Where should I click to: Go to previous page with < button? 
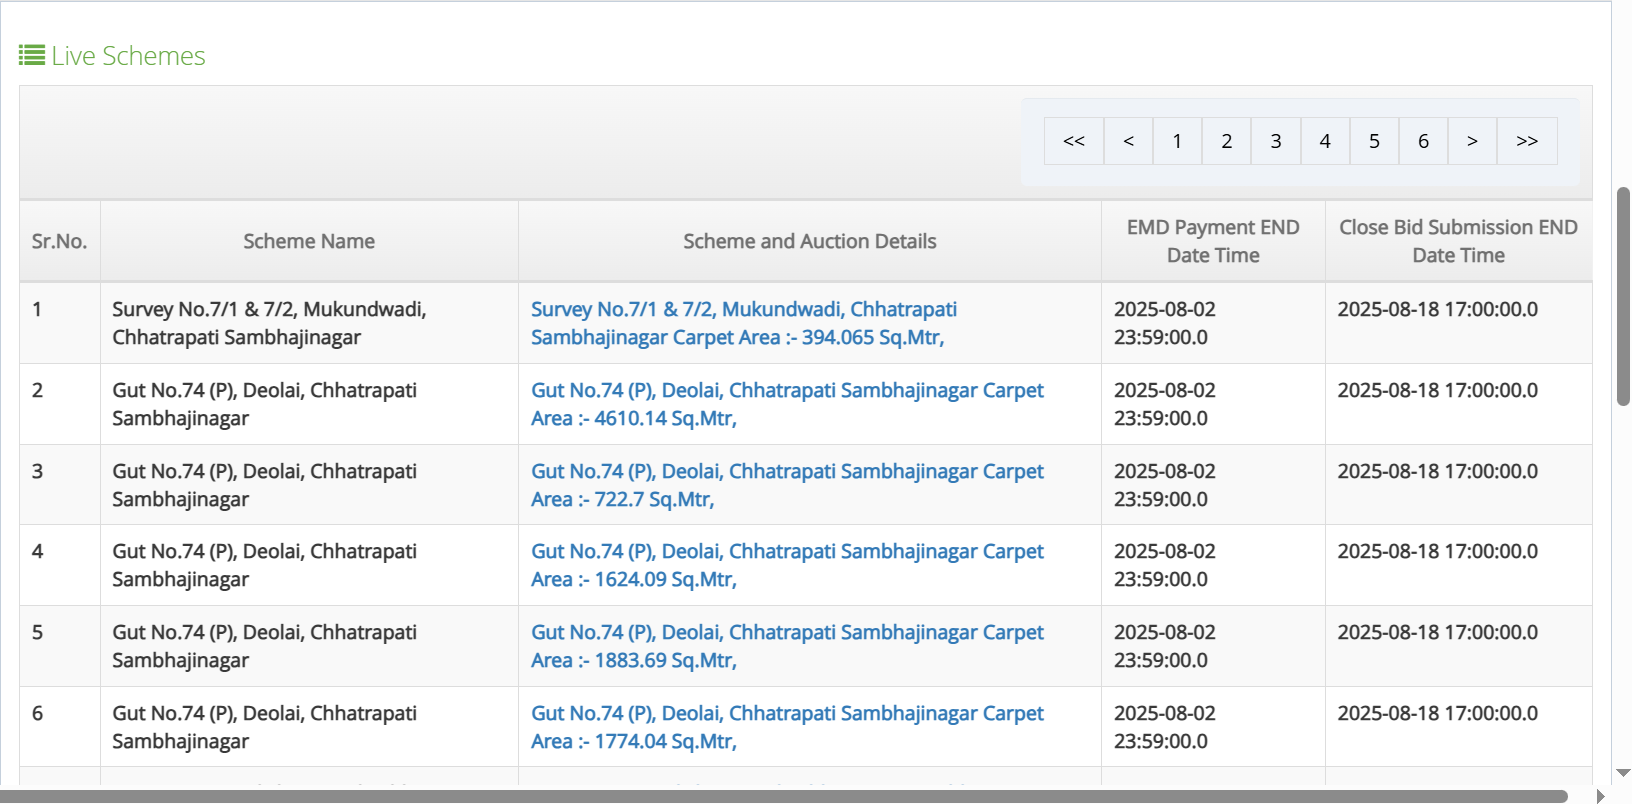[x=1128, y=141]
